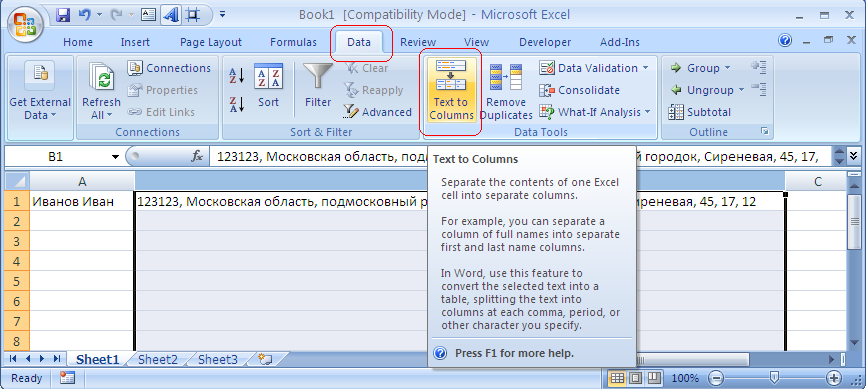Open Advanced filter options
Image resolution: width=866 pixels, height=389 pixels.
click(x=377, y=112)
